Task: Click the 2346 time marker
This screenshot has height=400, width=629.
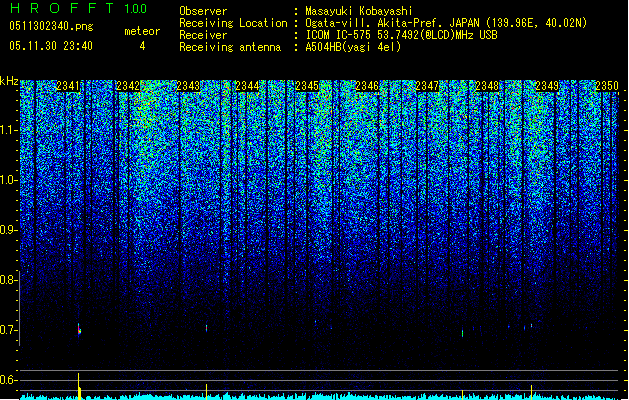Action: (x=367, y=86)
